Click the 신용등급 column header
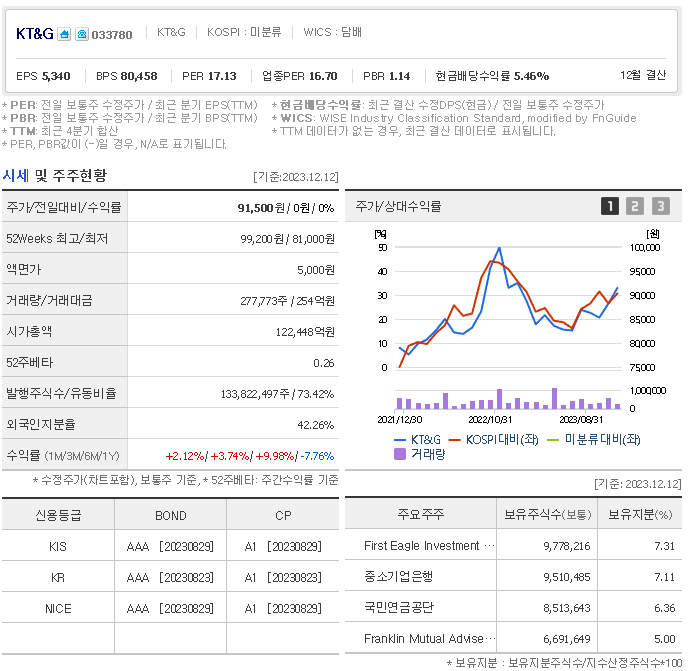This screenshot has height=671, width=690. [x=58, y=515]
